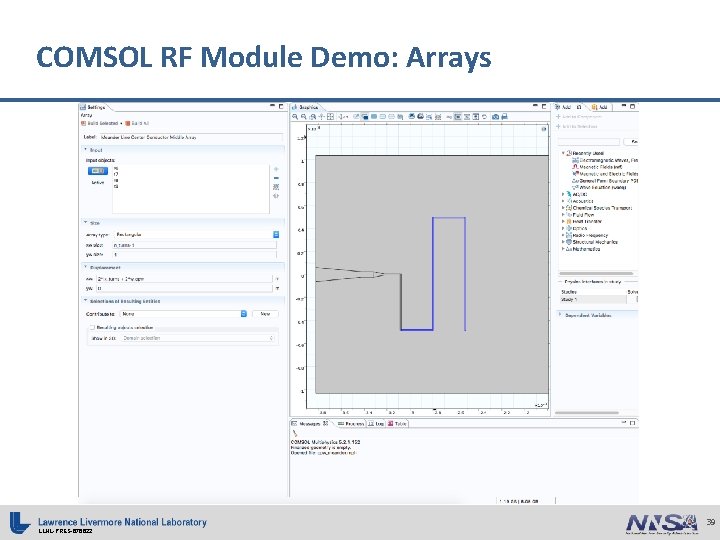
Task: Click the camera Image Snapshot icon
Action: click(x=495, y=117)
